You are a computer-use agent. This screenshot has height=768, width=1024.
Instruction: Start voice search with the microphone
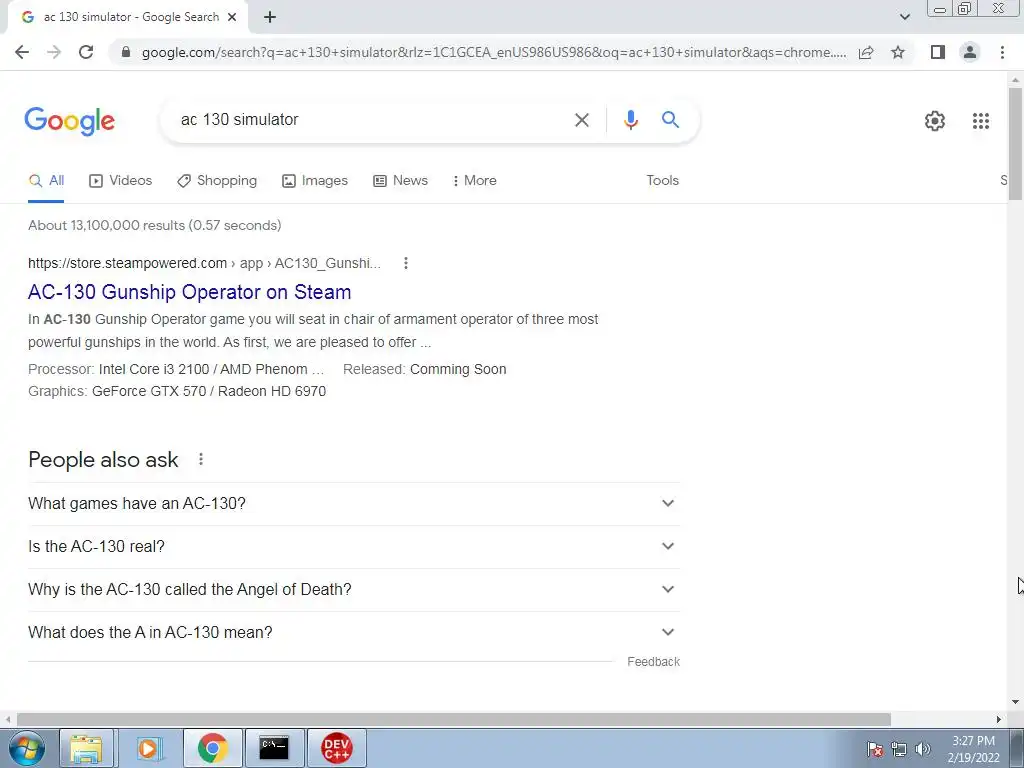coord(630,120)
